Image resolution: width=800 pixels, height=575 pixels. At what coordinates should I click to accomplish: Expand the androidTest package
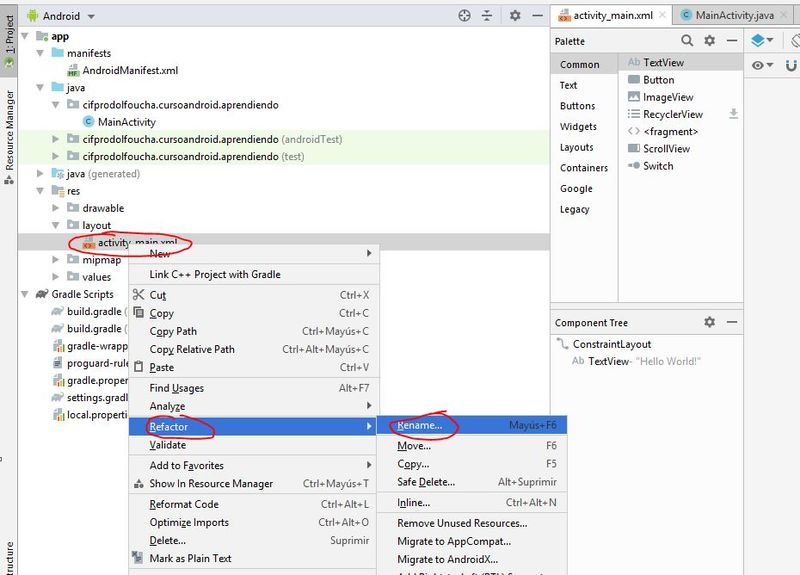pos(55,139)
